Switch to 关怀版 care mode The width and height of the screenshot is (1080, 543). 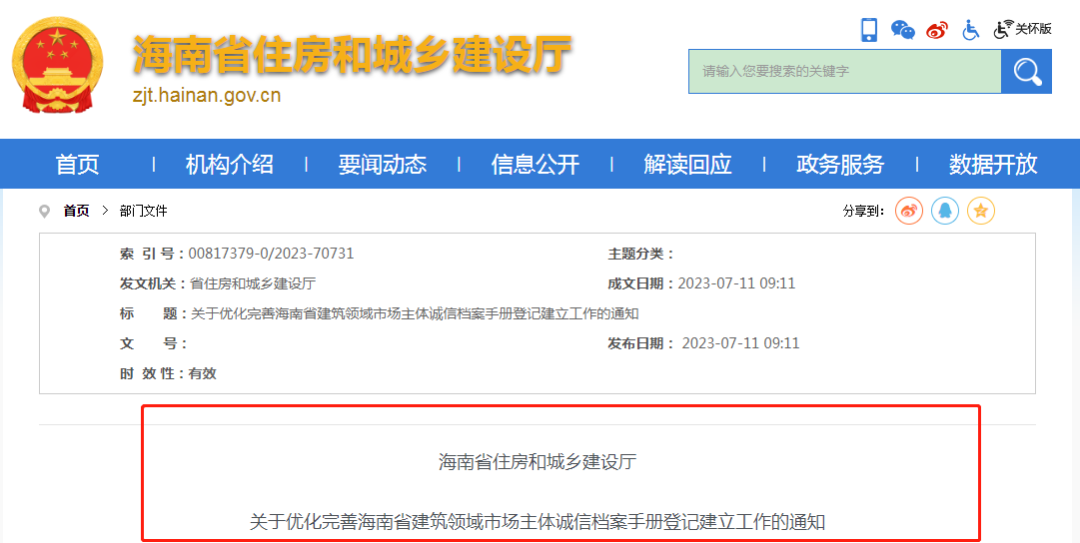(x=1023, y=29)
